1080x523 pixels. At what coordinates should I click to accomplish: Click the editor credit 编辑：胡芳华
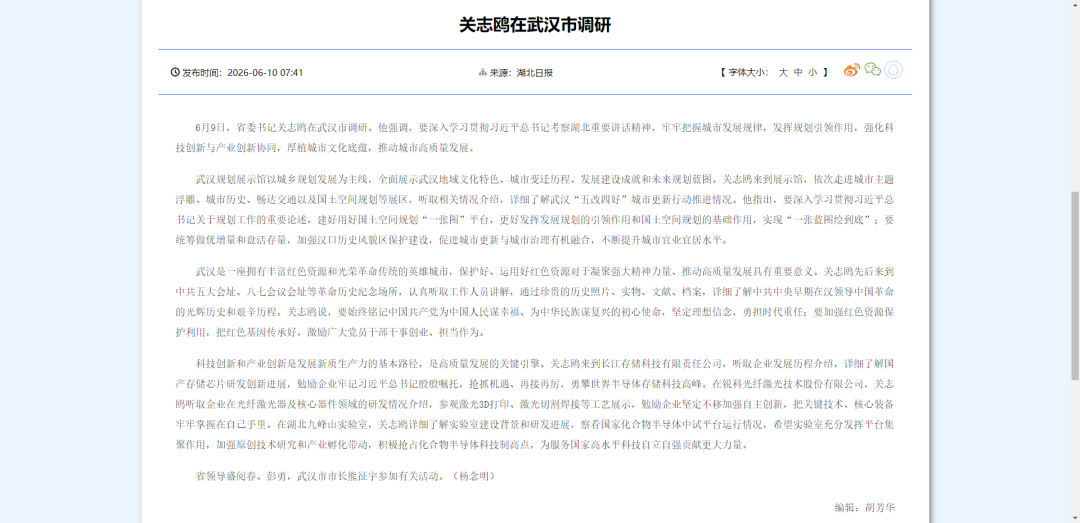(x=864, y=508)
